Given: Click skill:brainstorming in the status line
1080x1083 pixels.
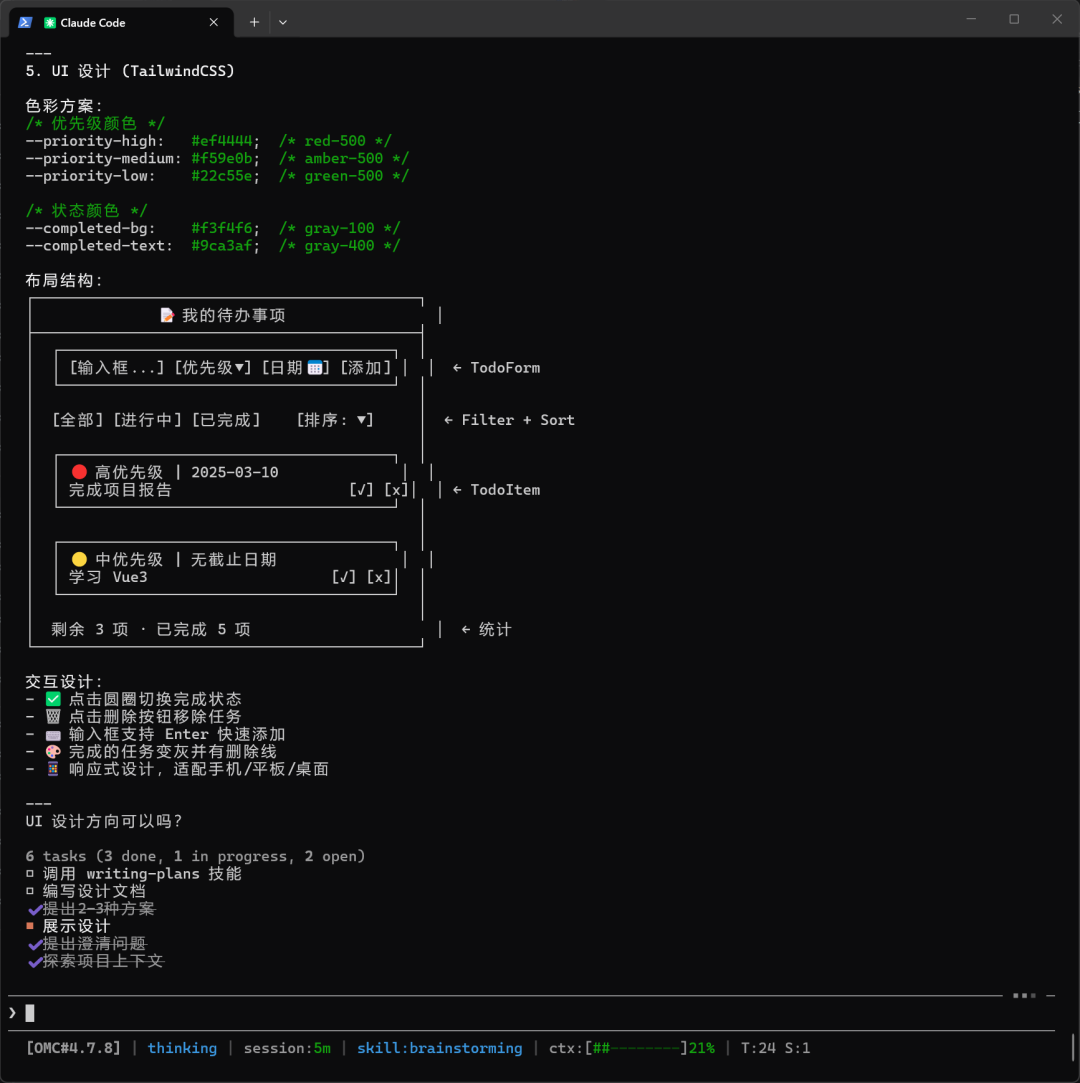Looking at the screenshot, I should (x=439, y=1048).
